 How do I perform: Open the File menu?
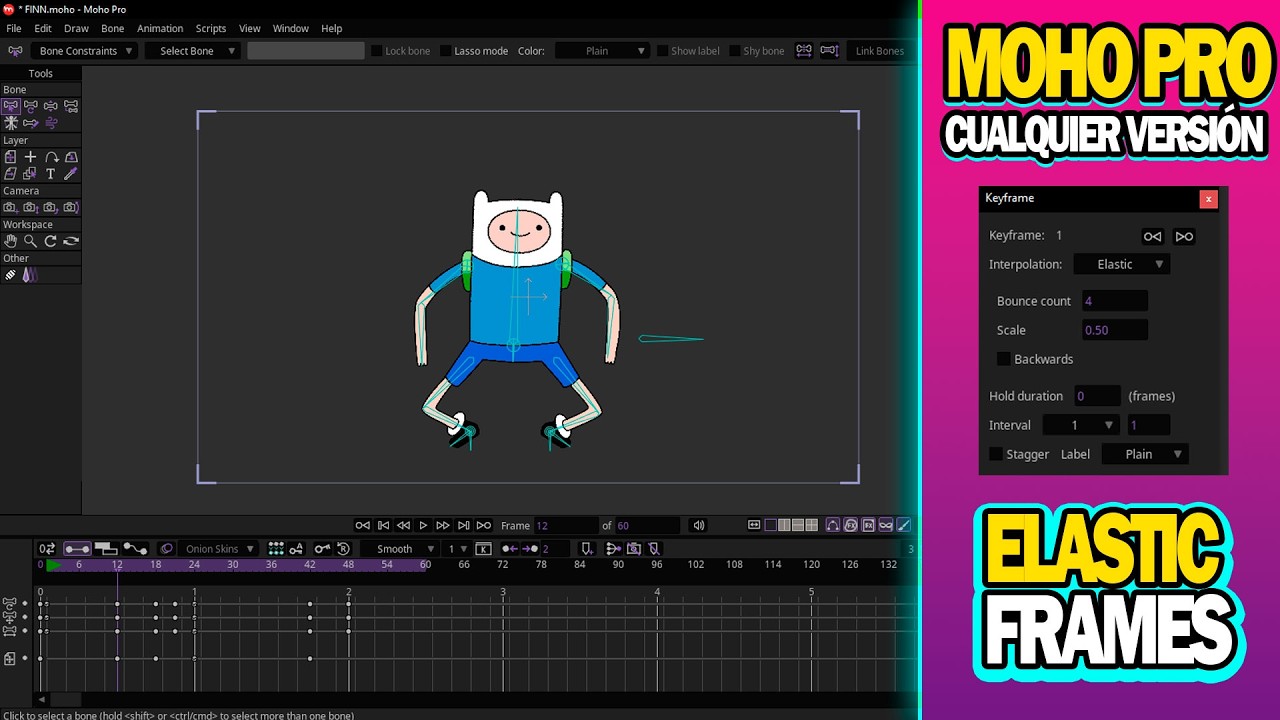coord(14,28)
